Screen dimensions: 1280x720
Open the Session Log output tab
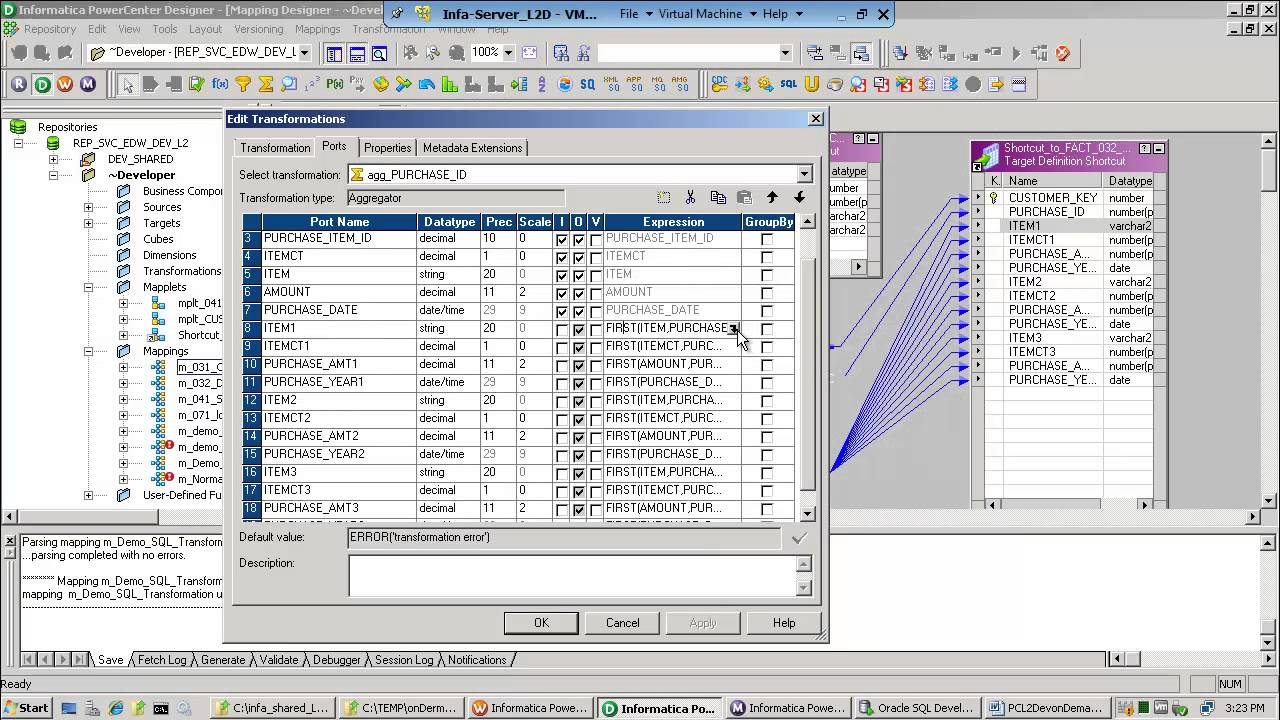click(x=404, y=660)
